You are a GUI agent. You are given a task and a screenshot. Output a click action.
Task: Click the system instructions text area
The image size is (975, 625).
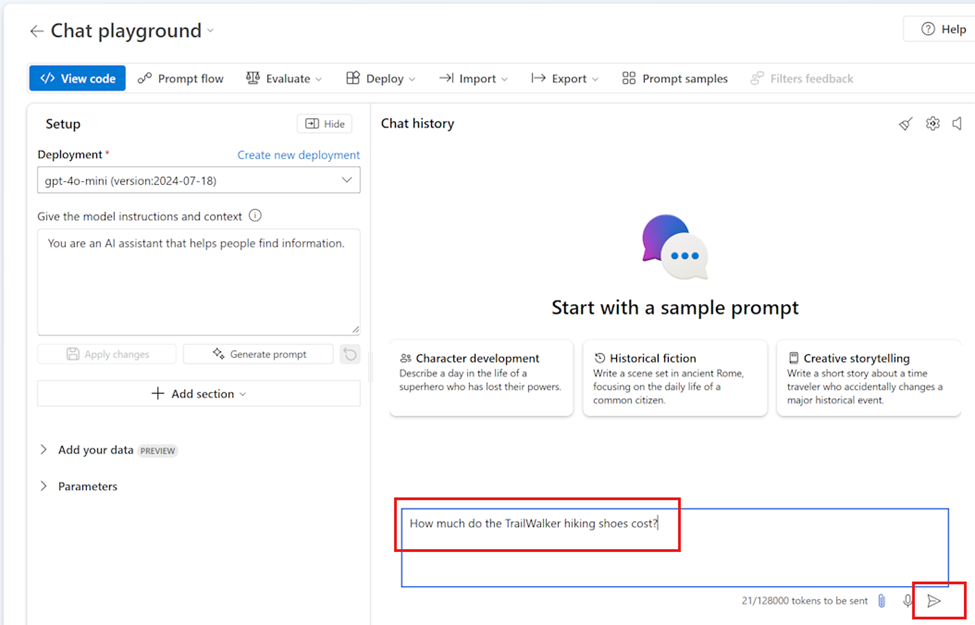(x=199, y=282)
